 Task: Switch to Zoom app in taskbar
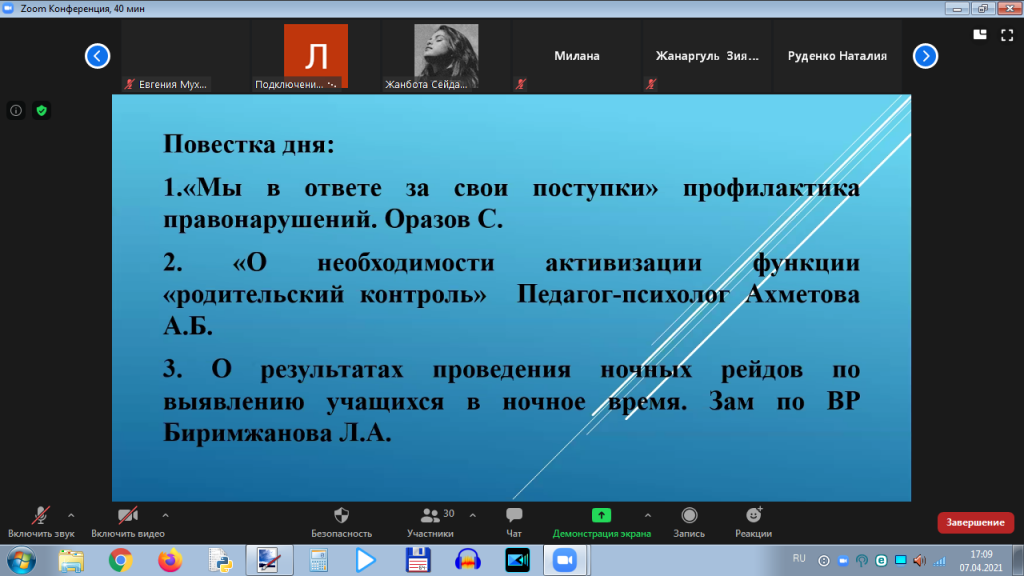point(566,561)
